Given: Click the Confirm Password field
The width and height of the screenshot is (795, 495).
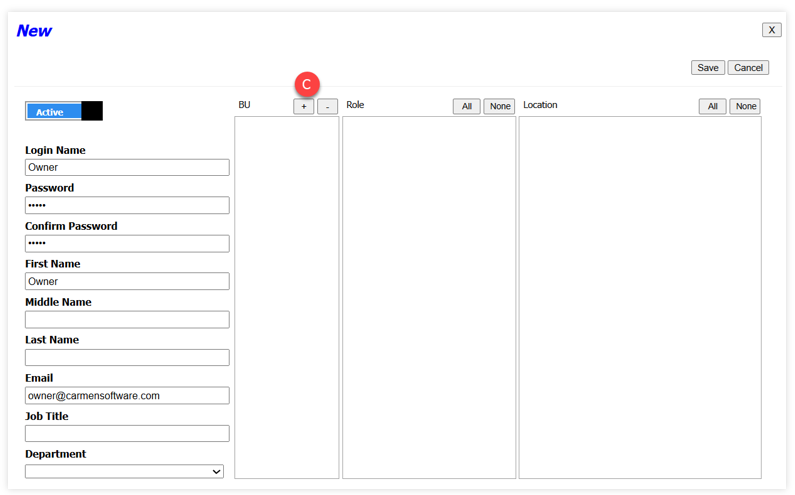Looking at the screenshot, I should click(x=127, y=243).
